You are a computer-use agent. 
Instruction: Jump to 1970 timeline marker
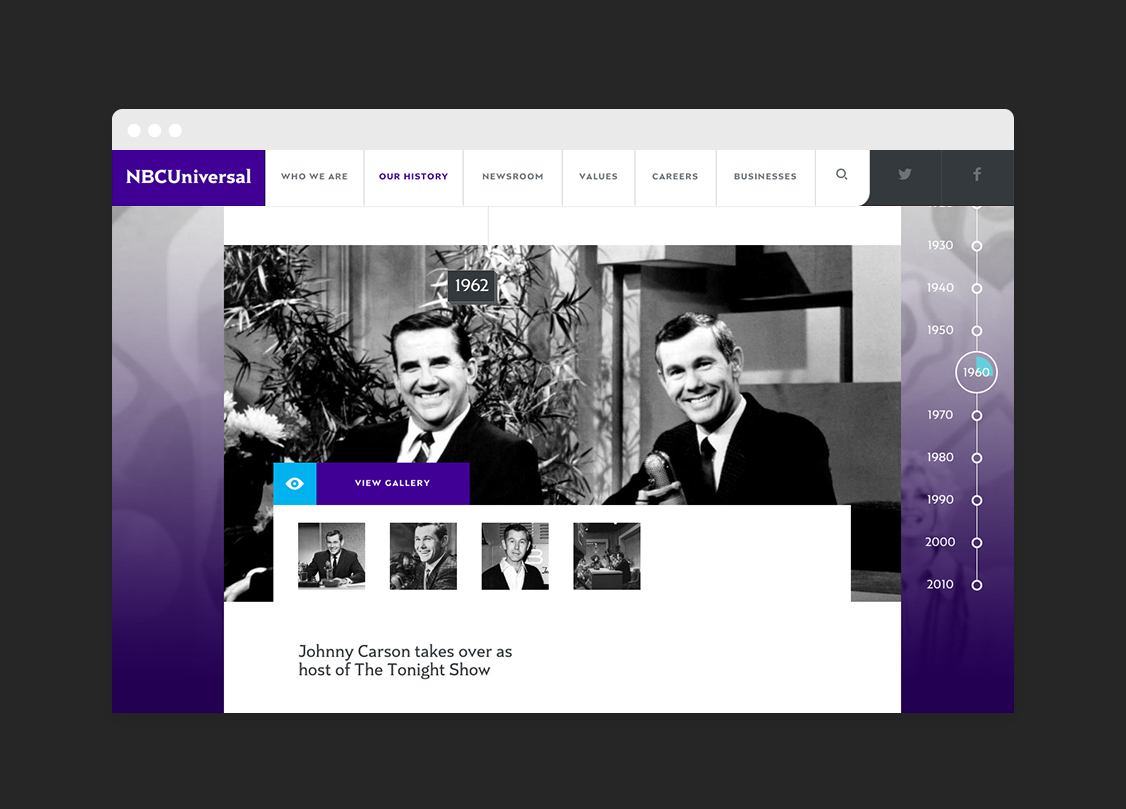(x=977, y=416)
